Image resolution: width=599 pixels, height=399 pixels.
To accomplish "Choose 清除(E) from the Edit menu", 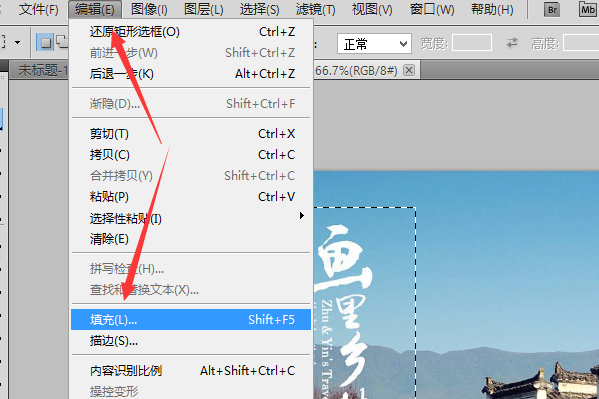I will click(191, 239).
